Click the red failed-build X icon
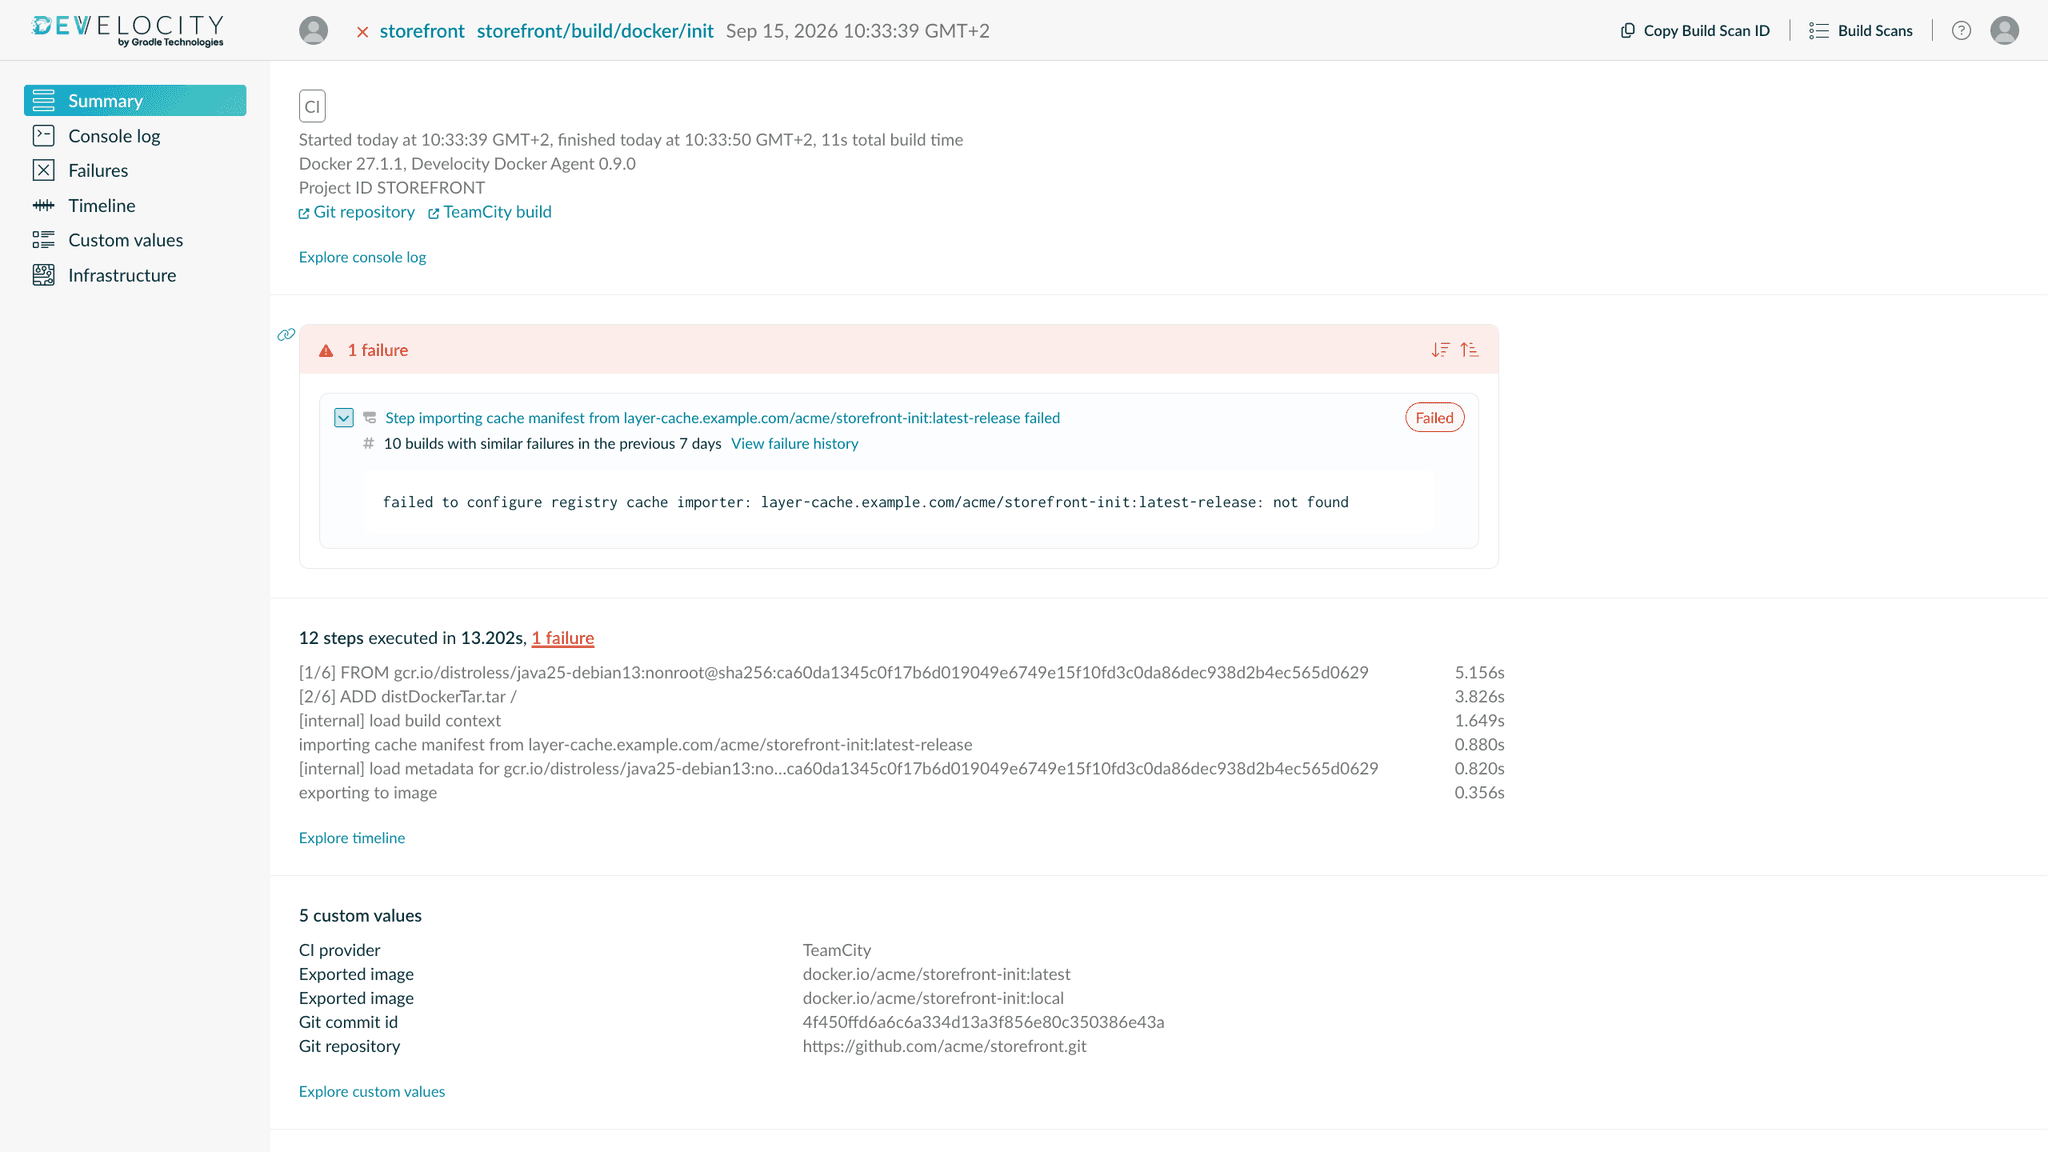 [362, 32]
